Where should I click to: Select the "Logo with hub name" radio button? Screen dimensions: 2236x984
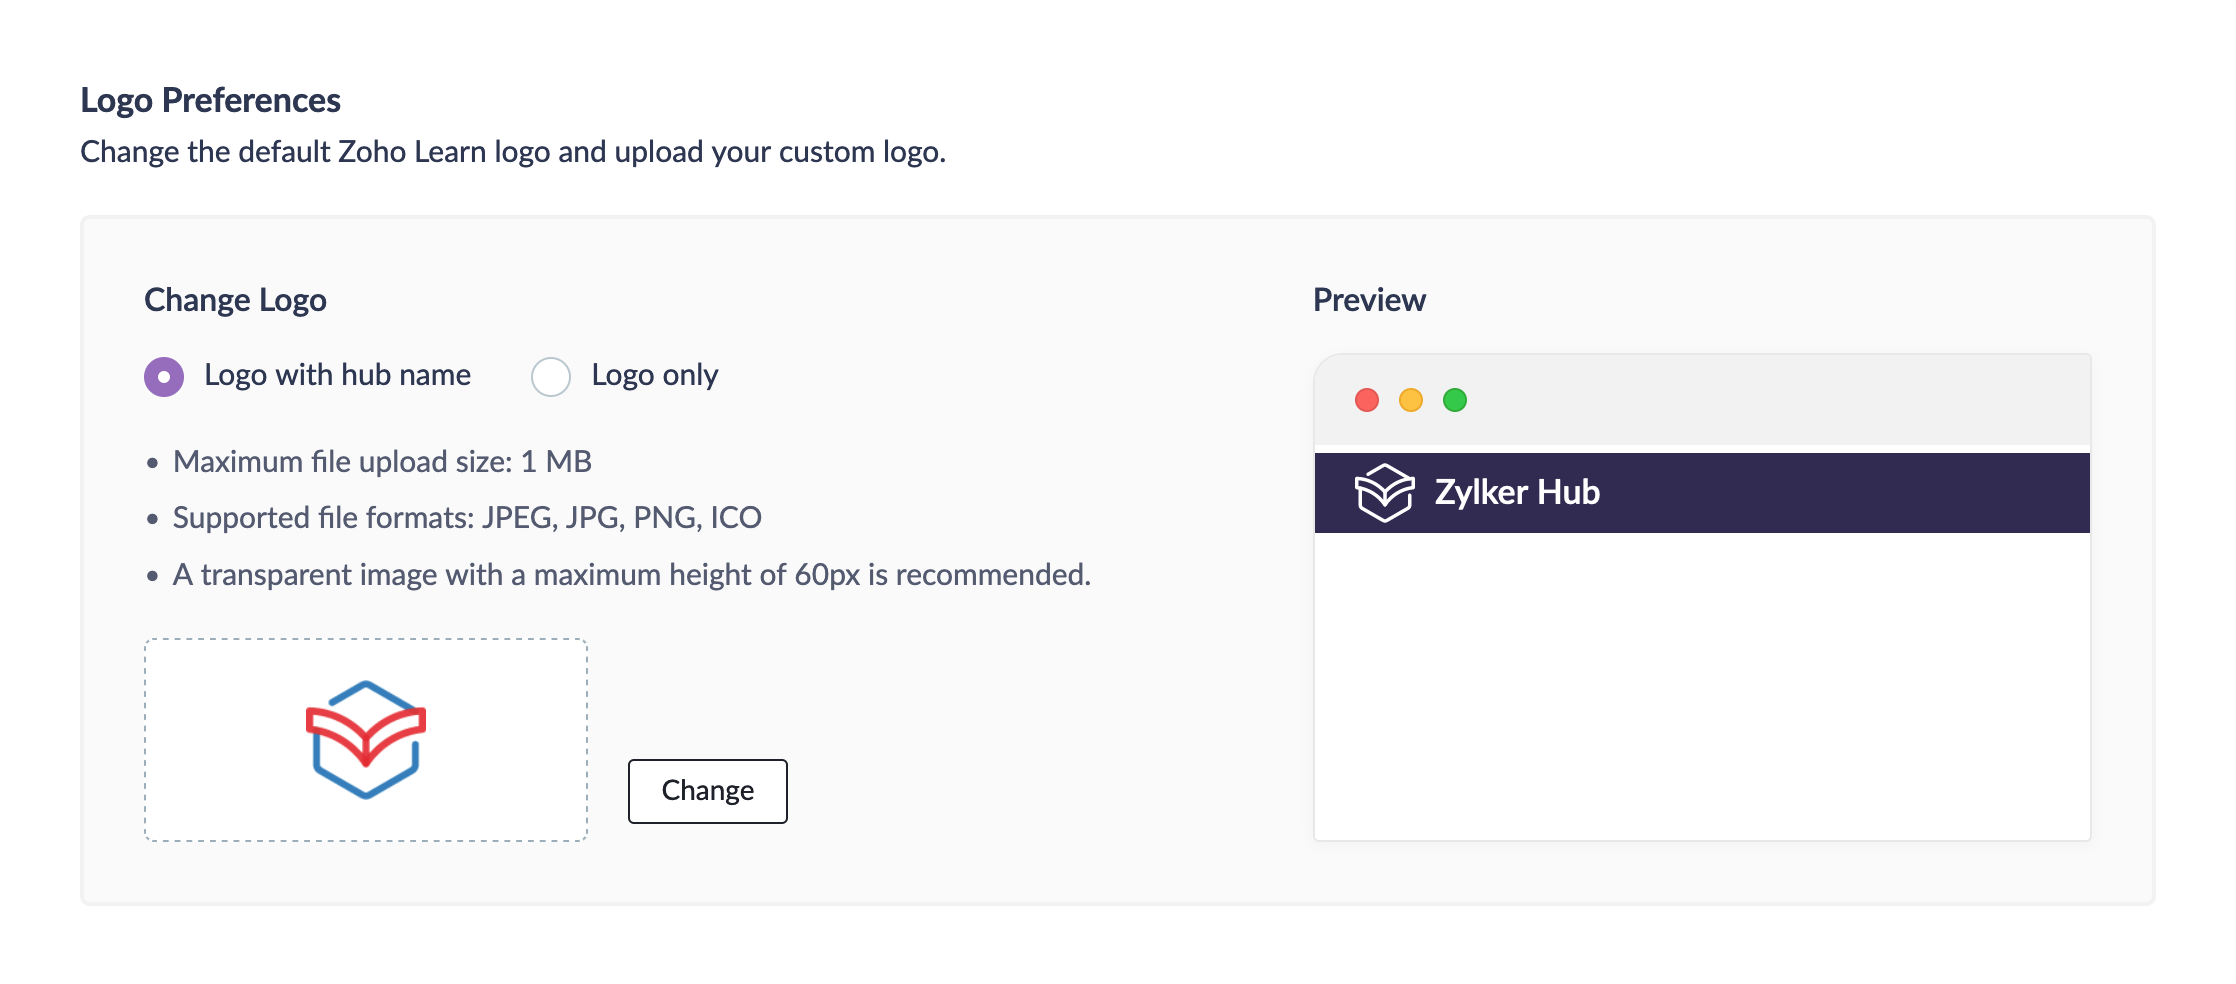pyautogui.click(x=164, y=377)
